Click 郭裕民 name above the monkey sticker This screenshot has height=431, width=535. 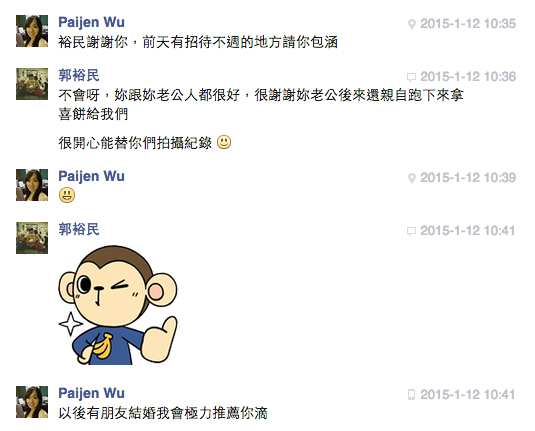click(79, 229)
